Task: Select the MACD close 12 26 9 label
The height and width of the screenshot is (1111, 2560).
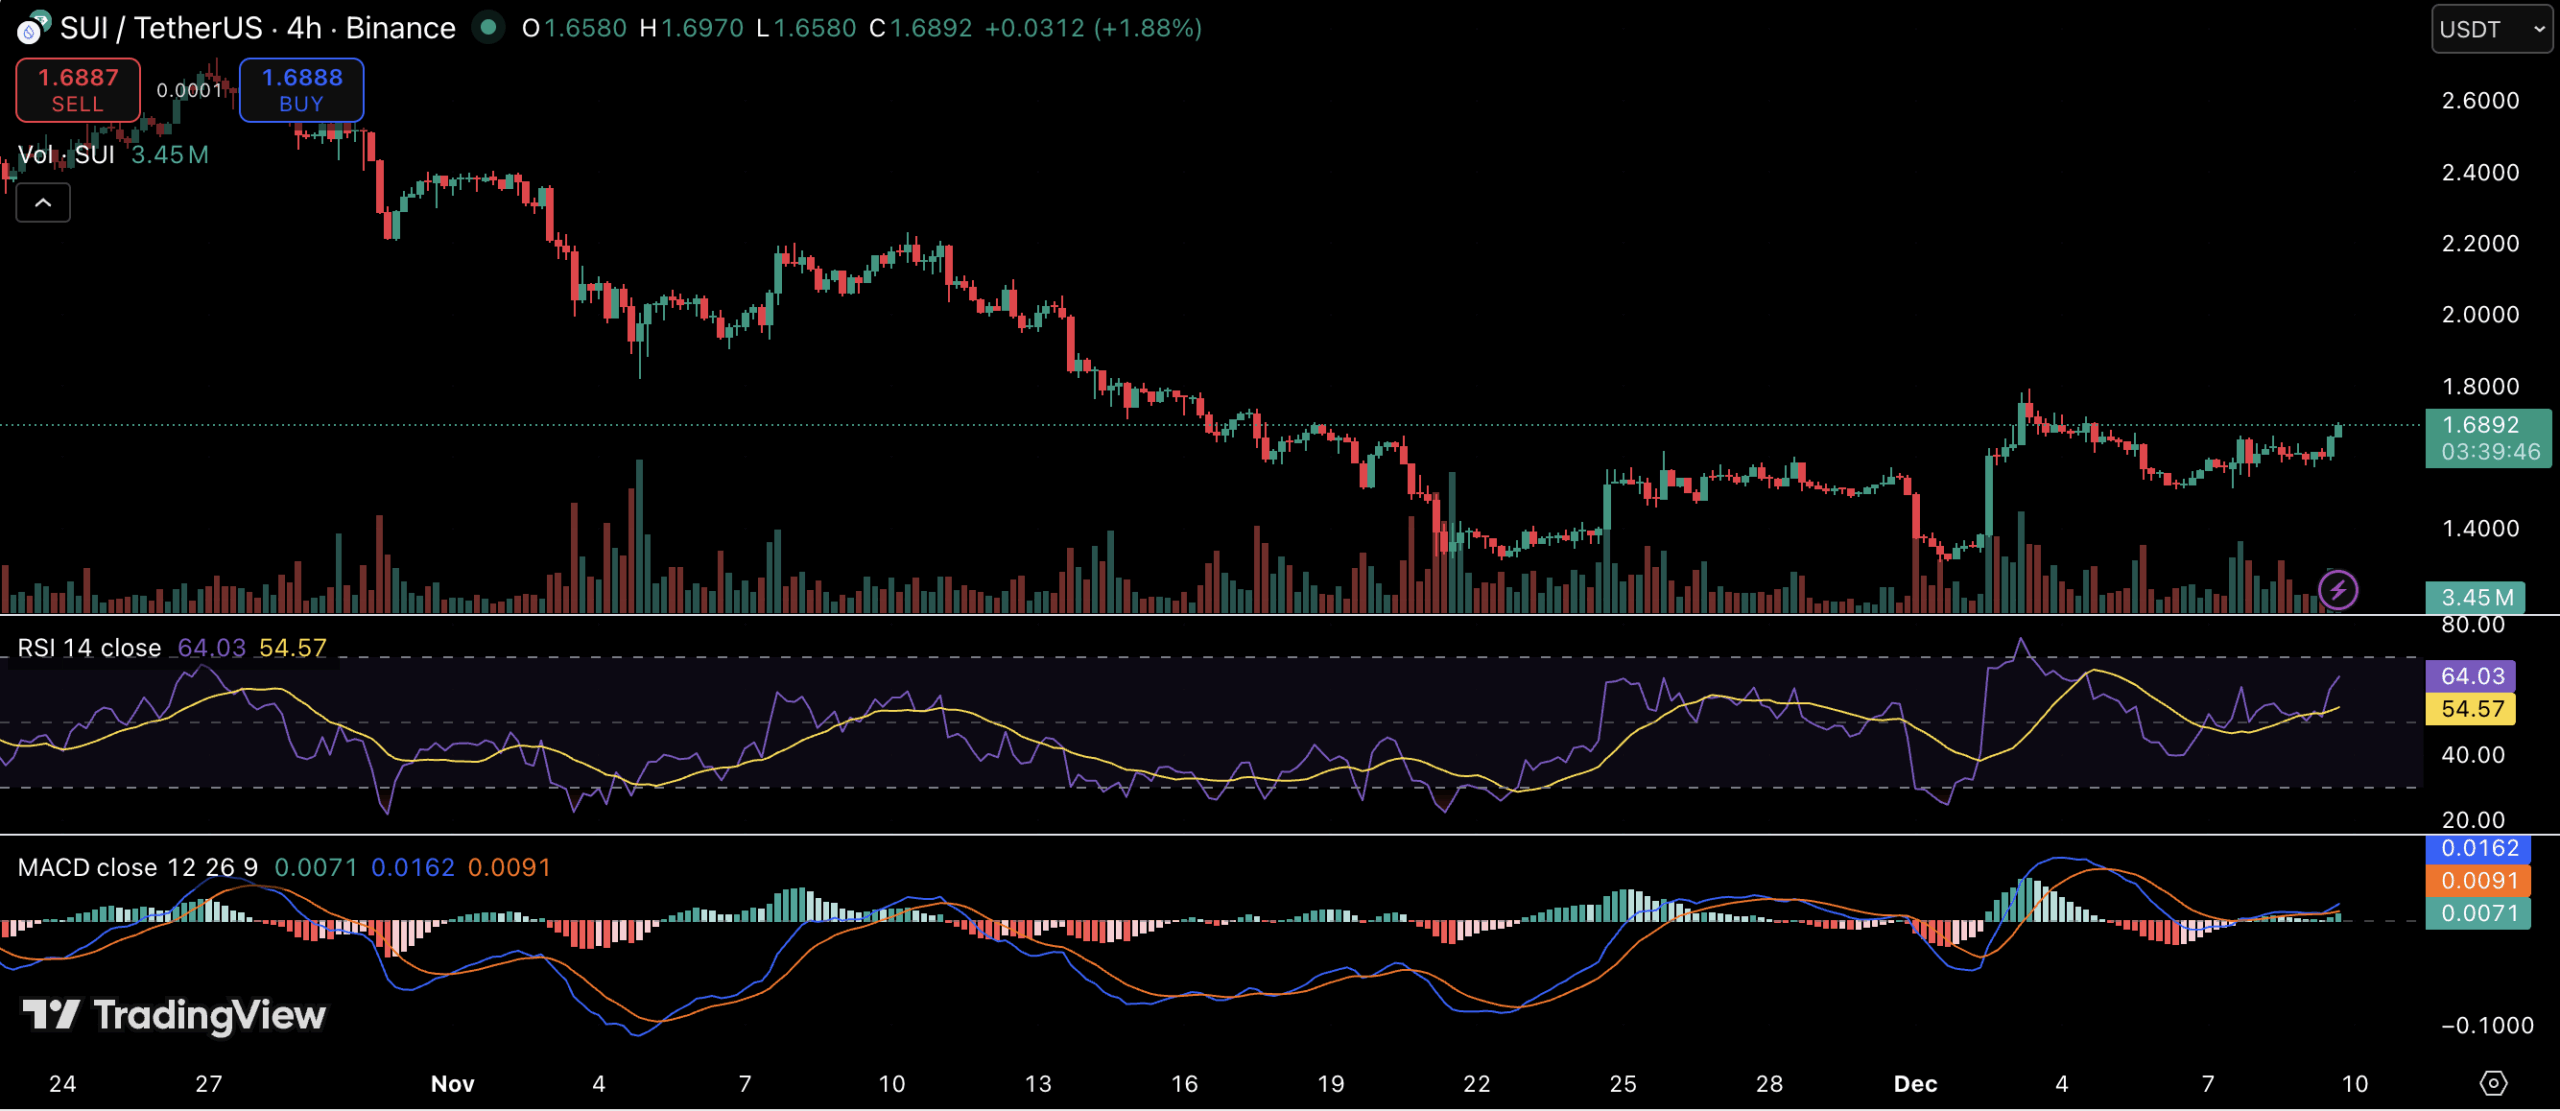Action: (x=137, y=867)
